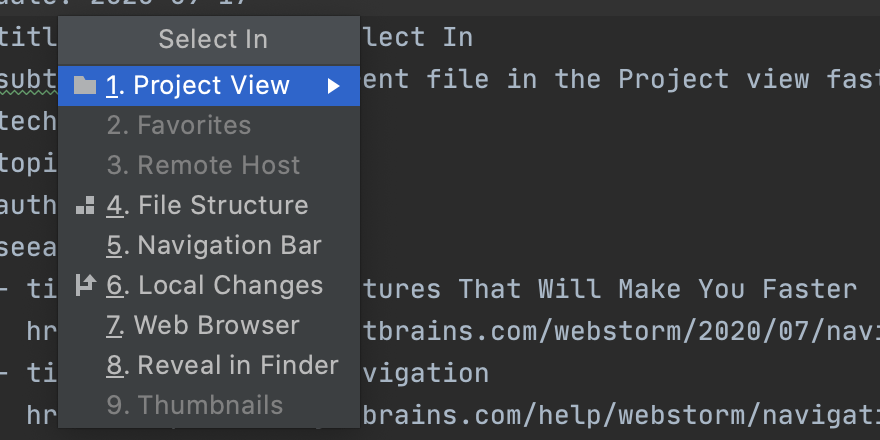Screen dimensions: 880x440
Task: Select Navigation Bar in the popup
Action: (214, 245)
